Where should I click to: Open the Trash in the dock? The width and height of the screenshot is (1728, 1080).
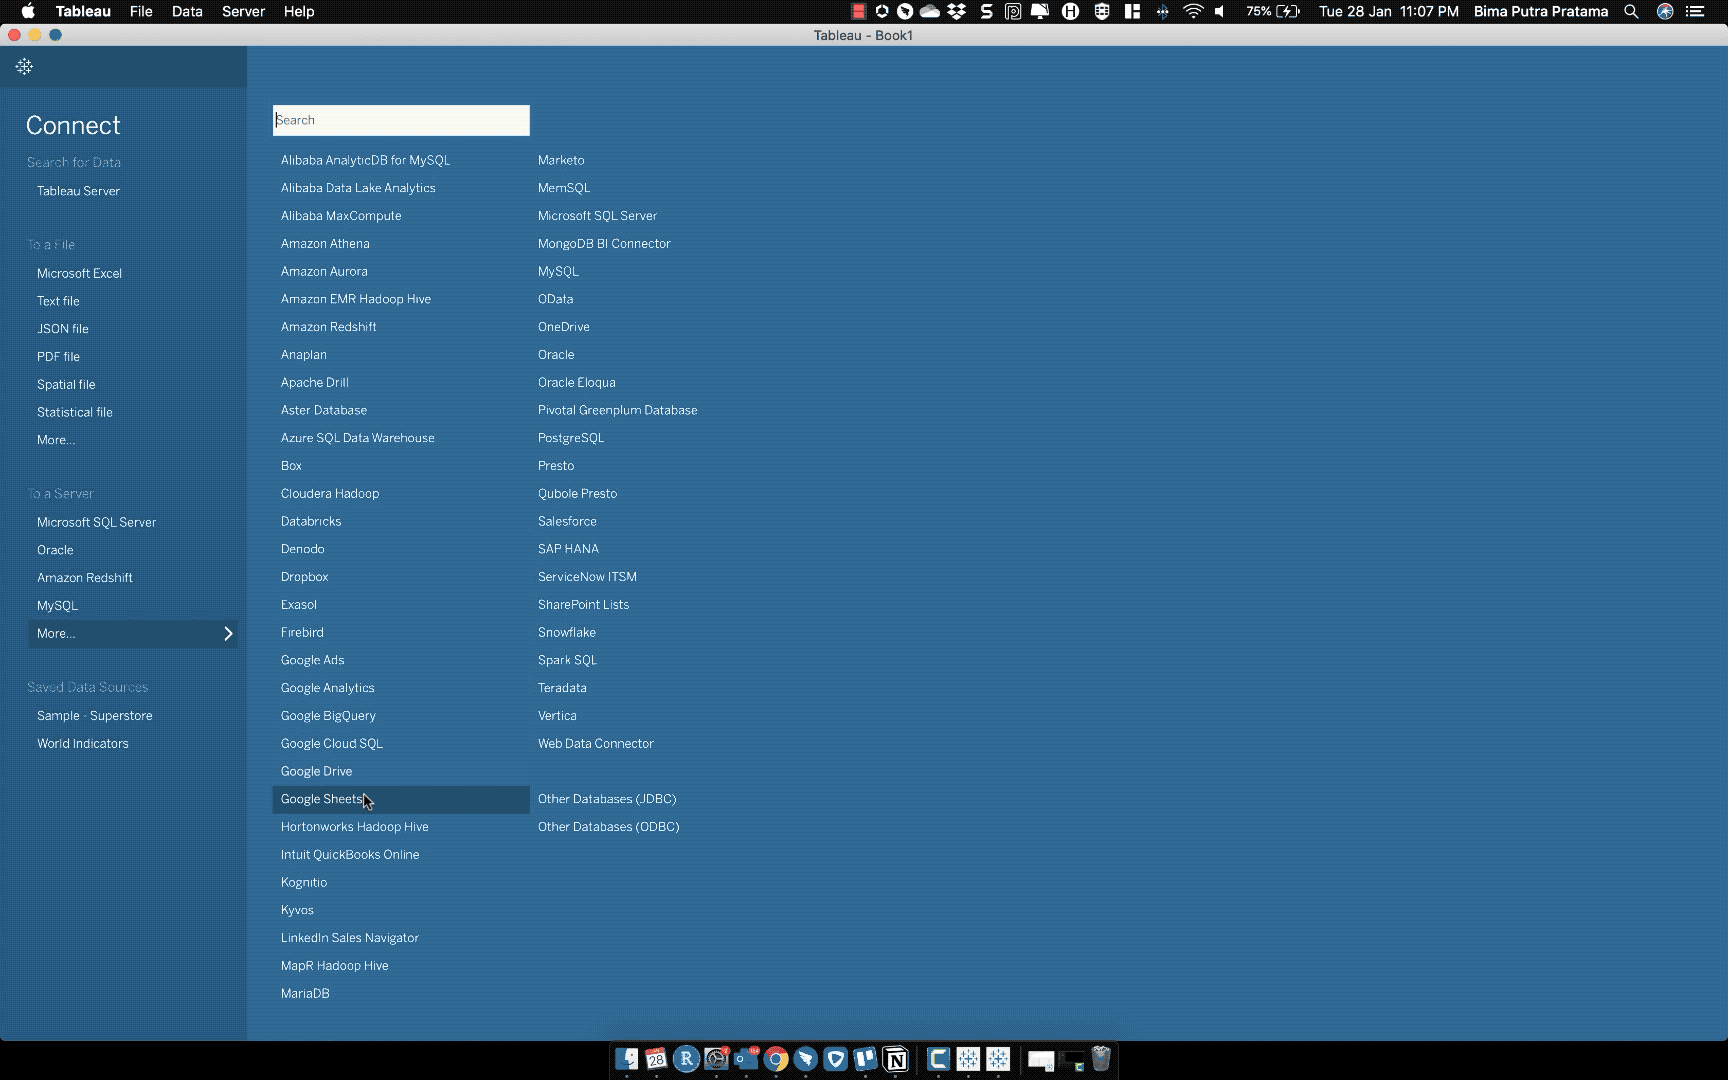point(1101,1059)
